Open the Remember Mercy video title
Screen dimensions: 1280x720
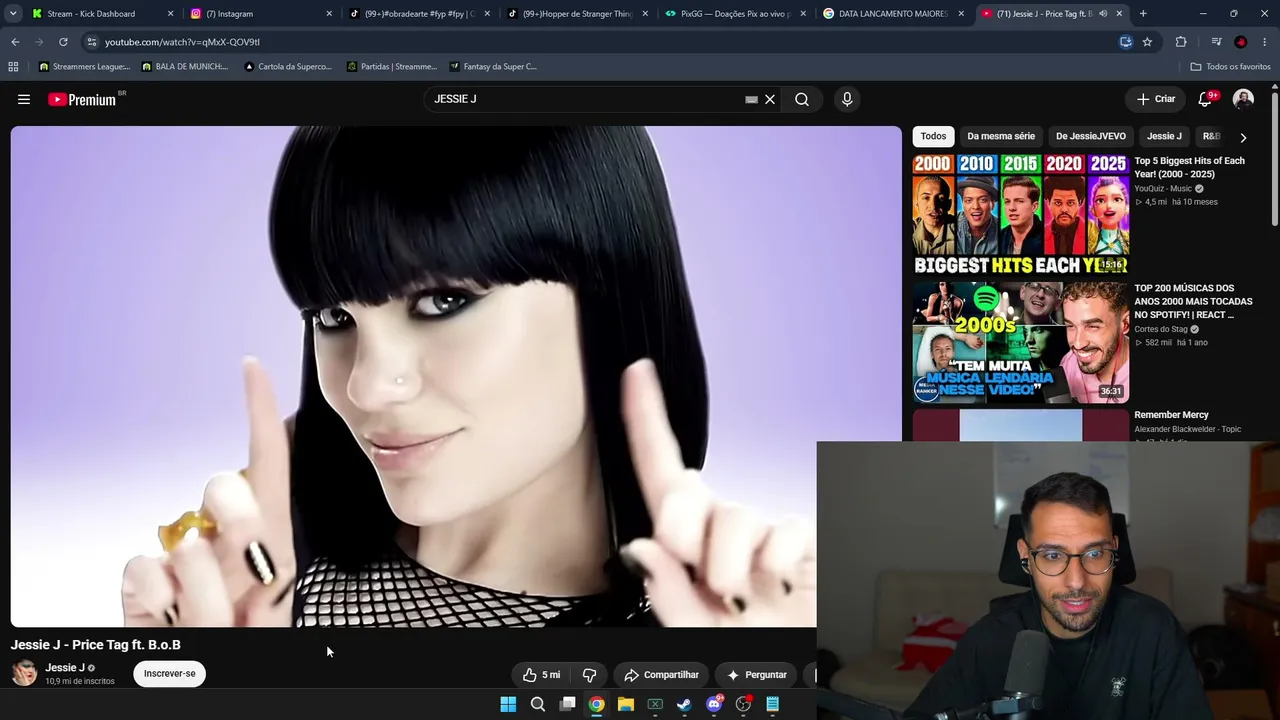(1171, 415)
